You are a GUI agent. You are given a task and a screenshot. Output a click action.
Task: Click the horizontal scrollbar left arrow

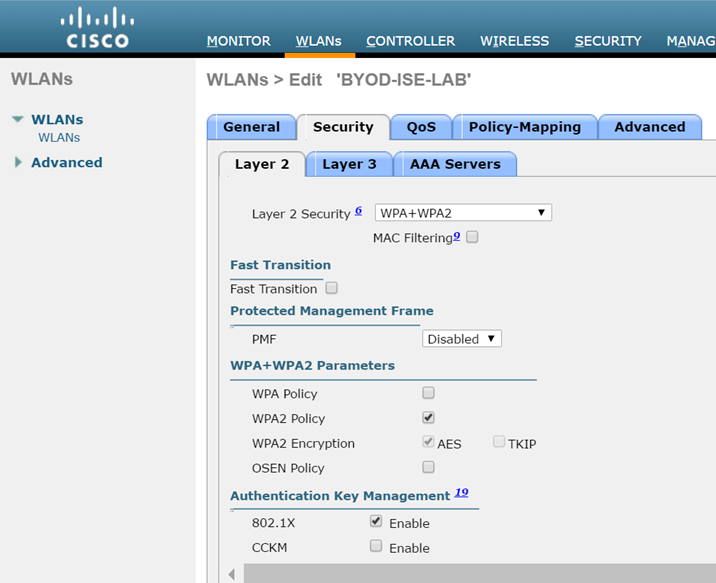[x=232, y=574]
